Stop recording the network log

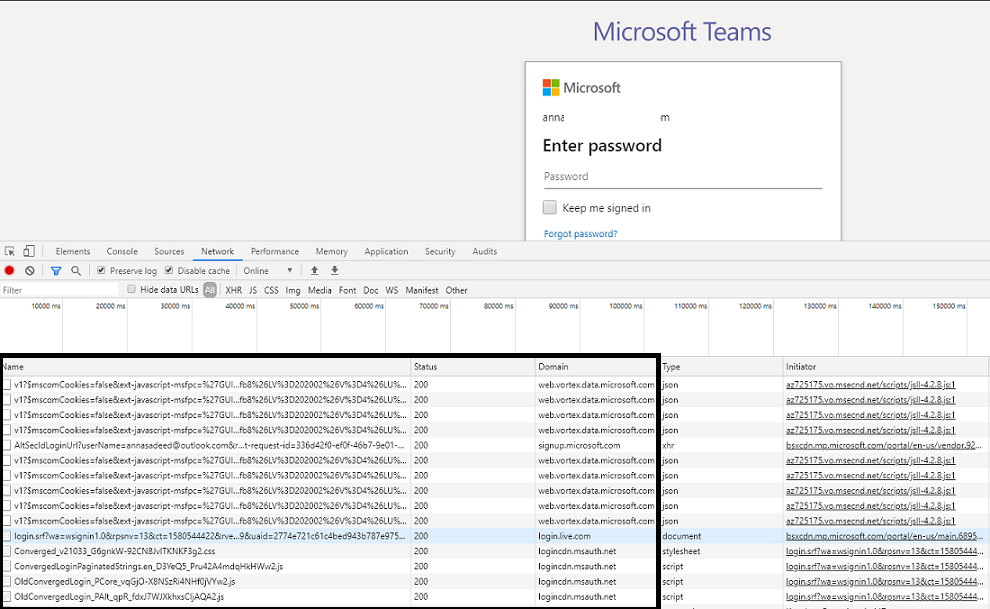click(x=9, y=271)
